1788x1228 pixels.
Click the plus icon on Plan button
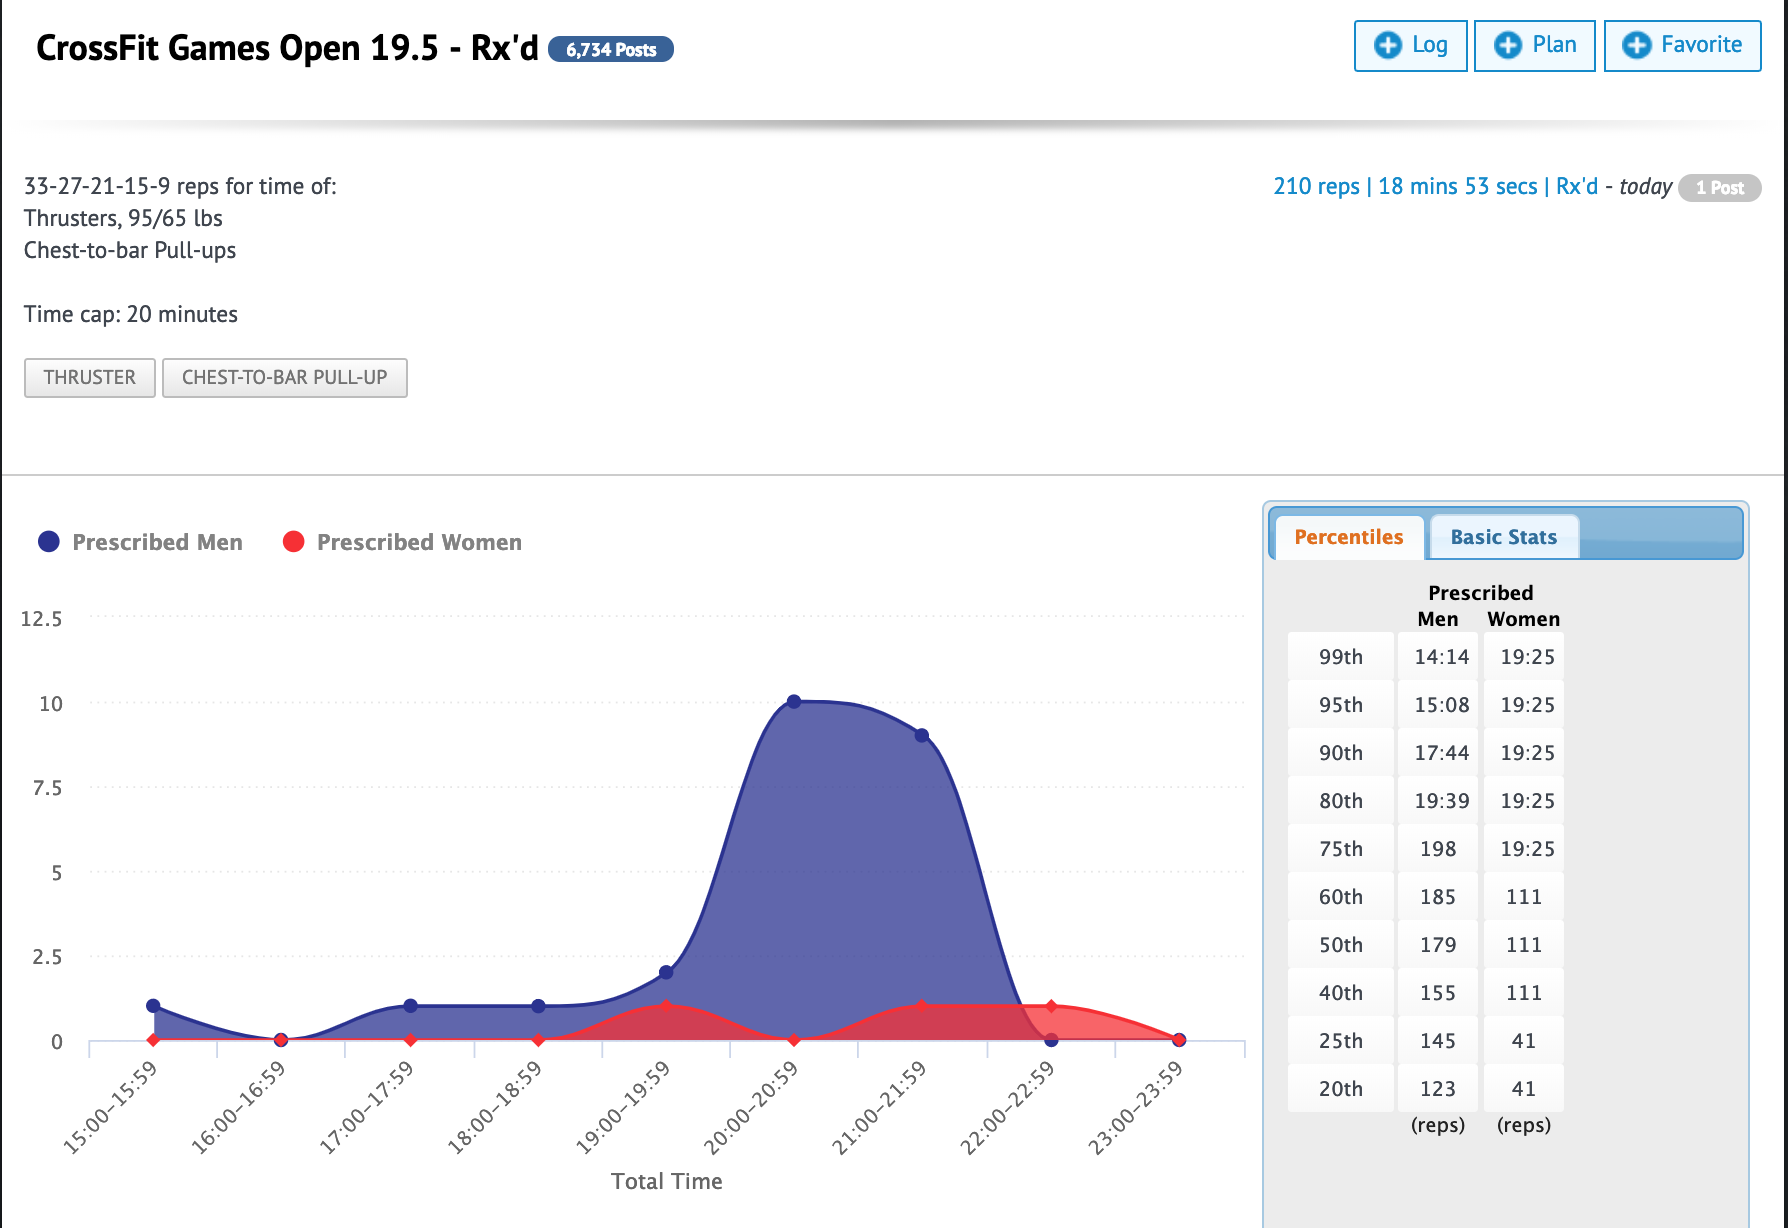pos(1508,45)
